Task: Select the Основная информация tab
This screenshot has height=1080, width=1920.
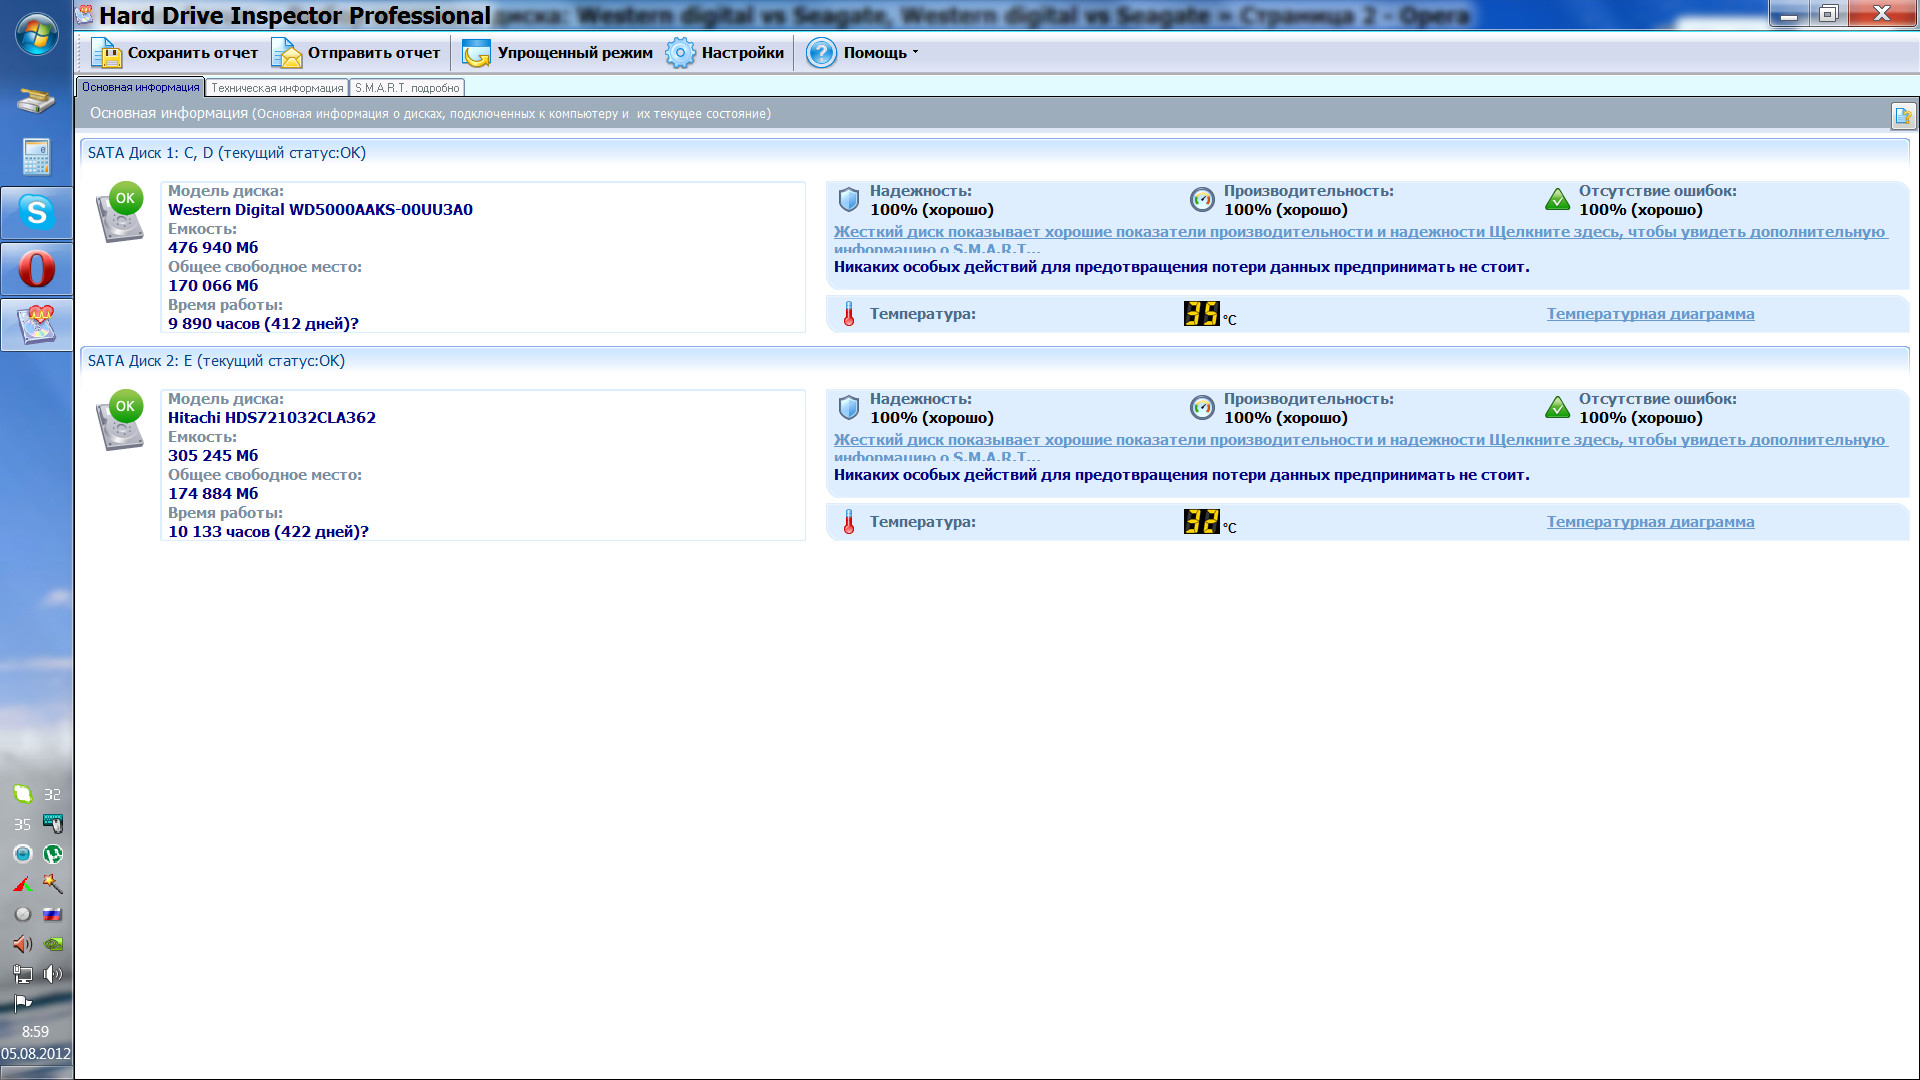Action: point(140,87)
